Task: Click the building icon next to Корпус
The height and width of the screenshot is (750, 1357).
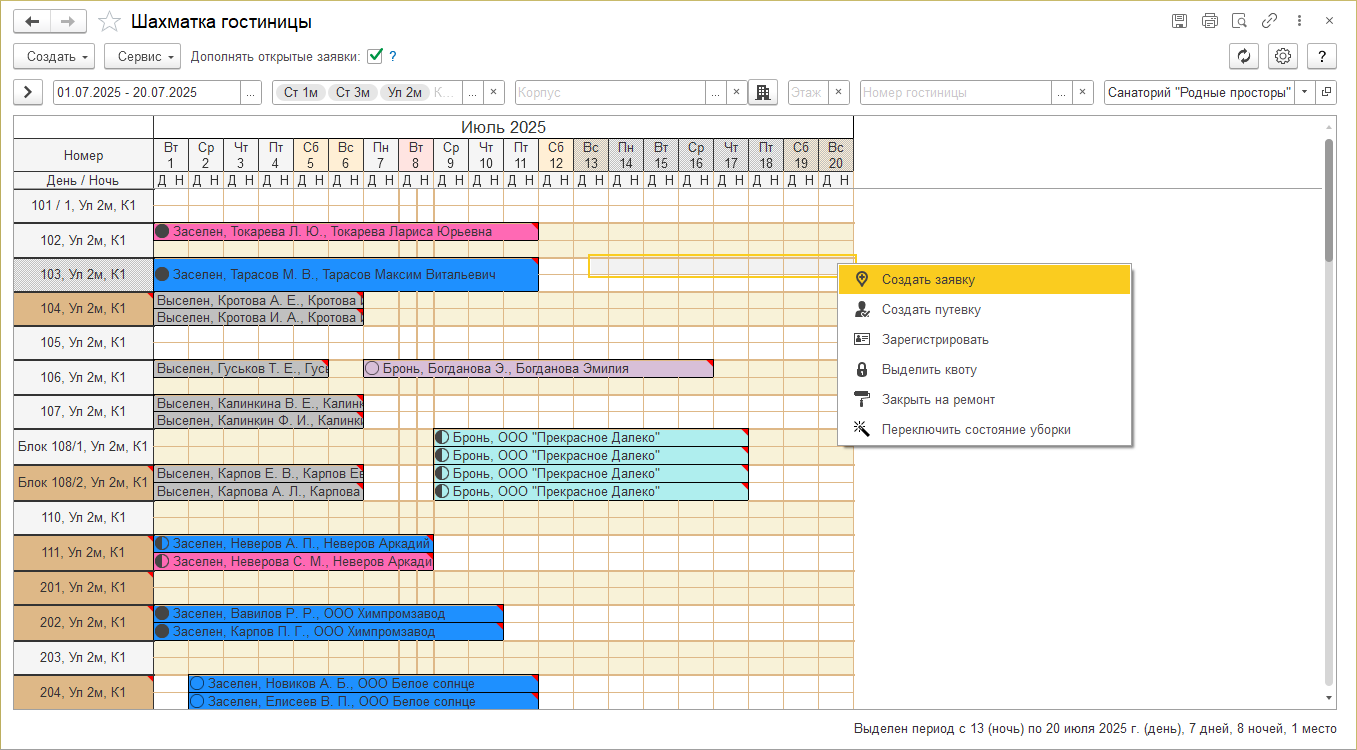Action: (x=763, y=92)
